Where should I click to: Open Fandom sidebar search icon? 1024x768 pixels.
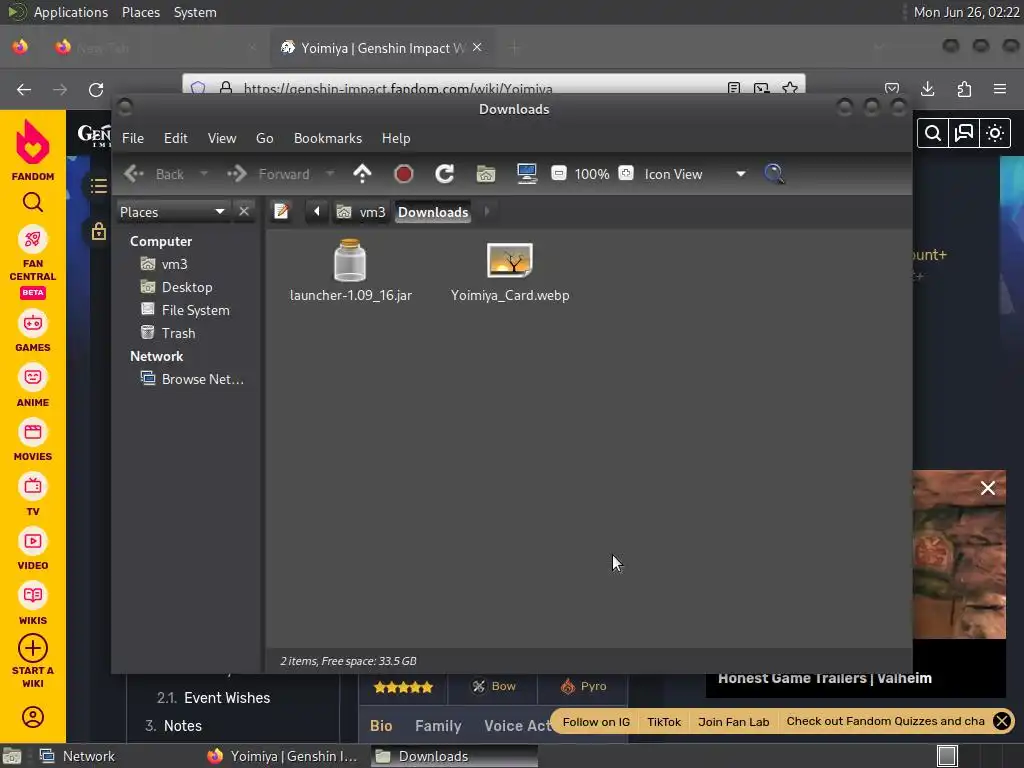click(33, 202)
